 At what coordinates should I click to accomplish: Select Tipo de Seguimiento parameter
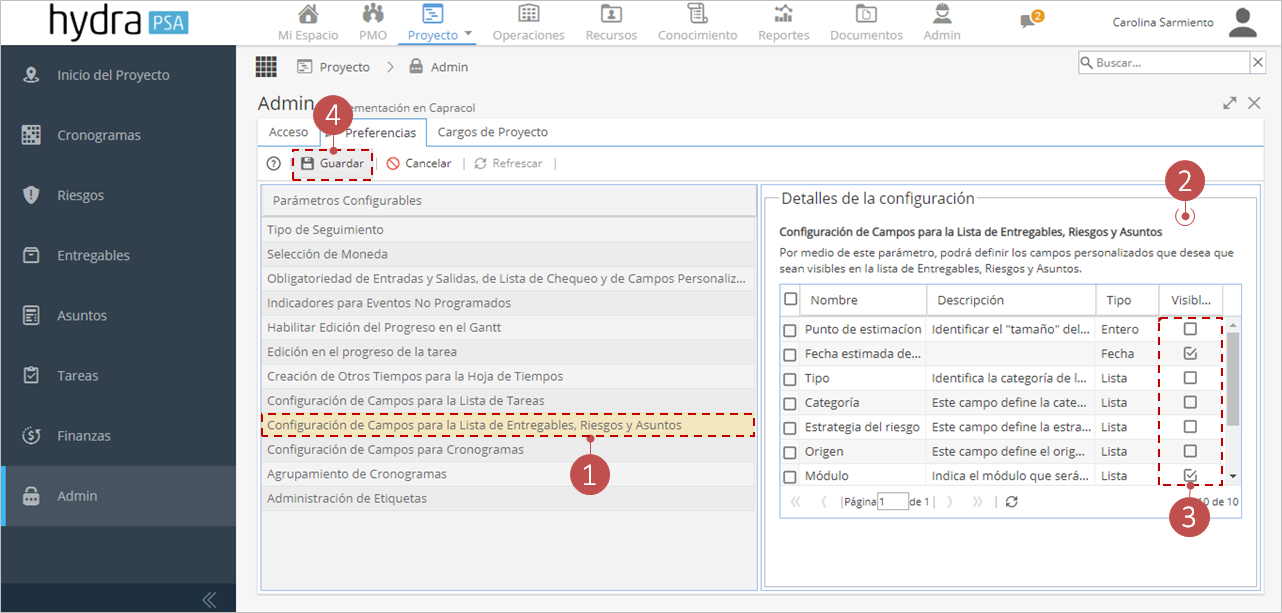[x=508, y=230]
